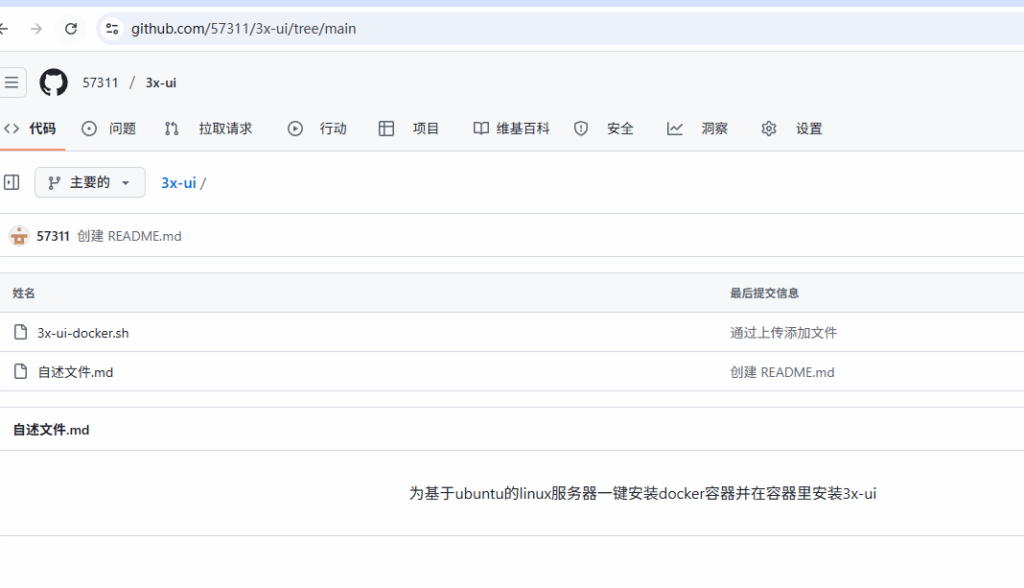Click the file icon beside 自述文件.md
Image resolution: width=1024 pixels, height=588 pixels.
click(x=21, y=371)
